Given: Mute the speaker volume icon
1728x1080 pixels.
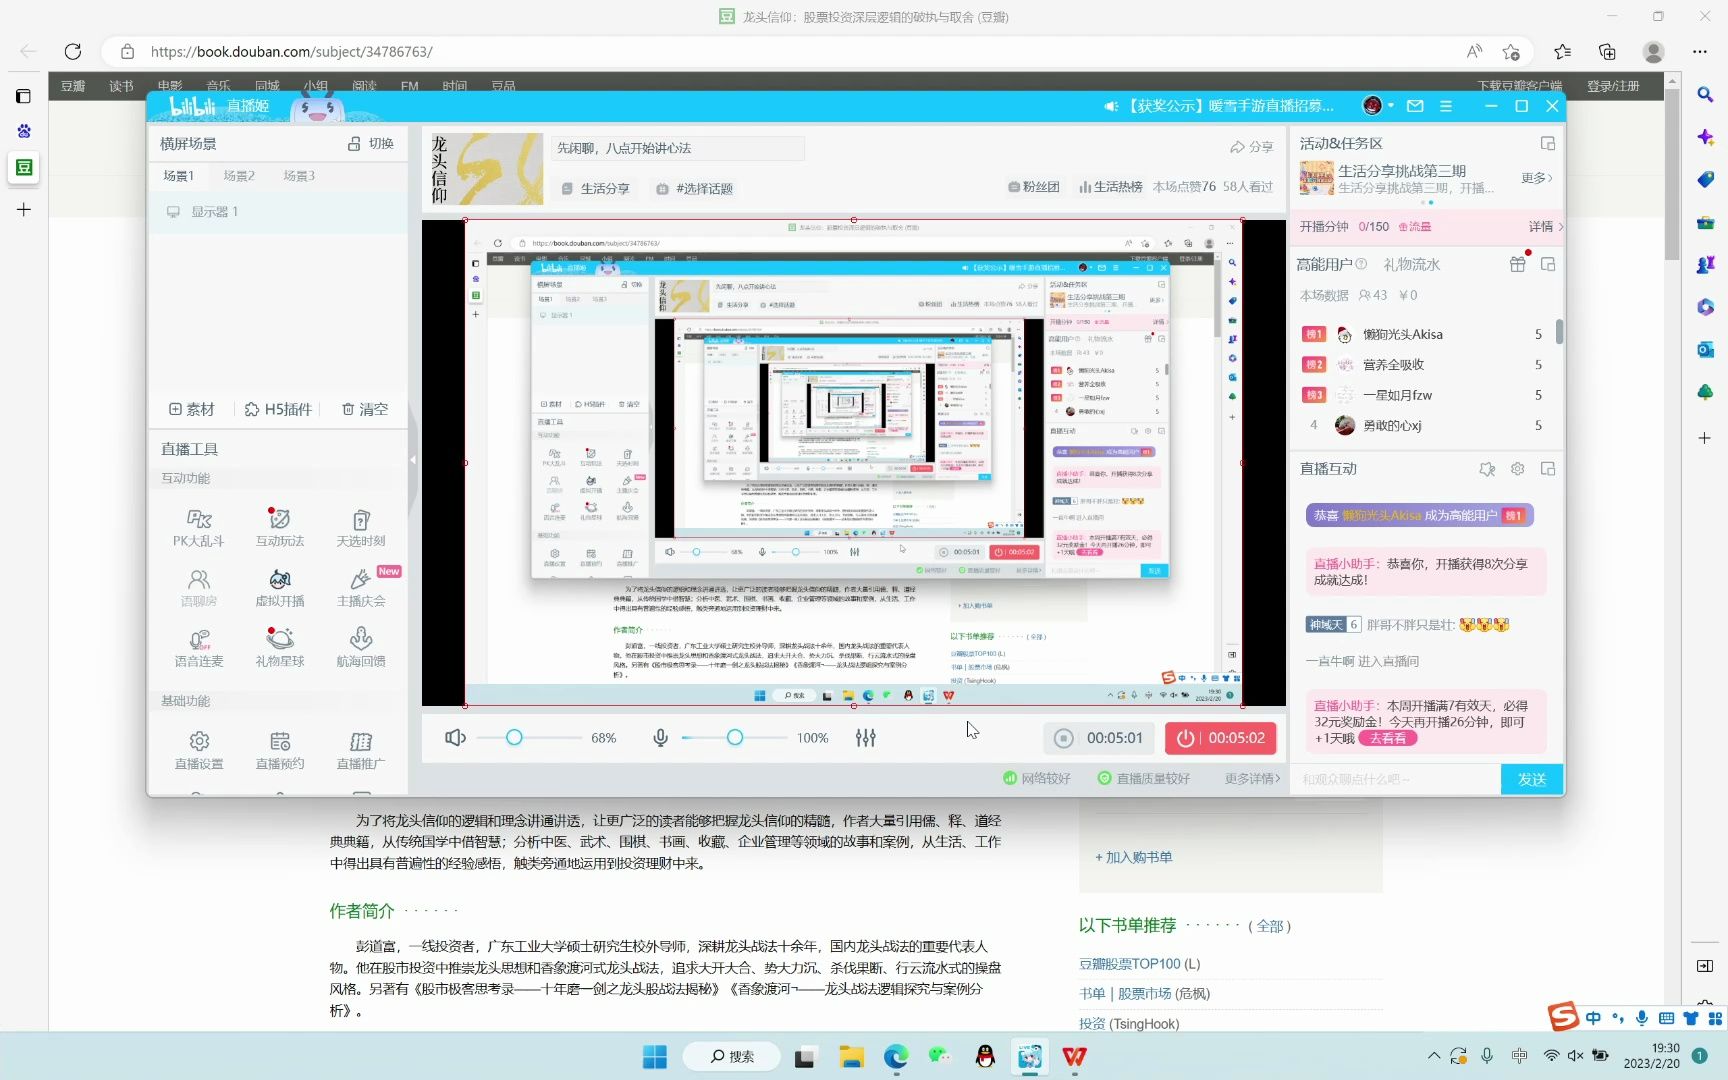Looking at the screenshot, I should (x=455, y=738).
